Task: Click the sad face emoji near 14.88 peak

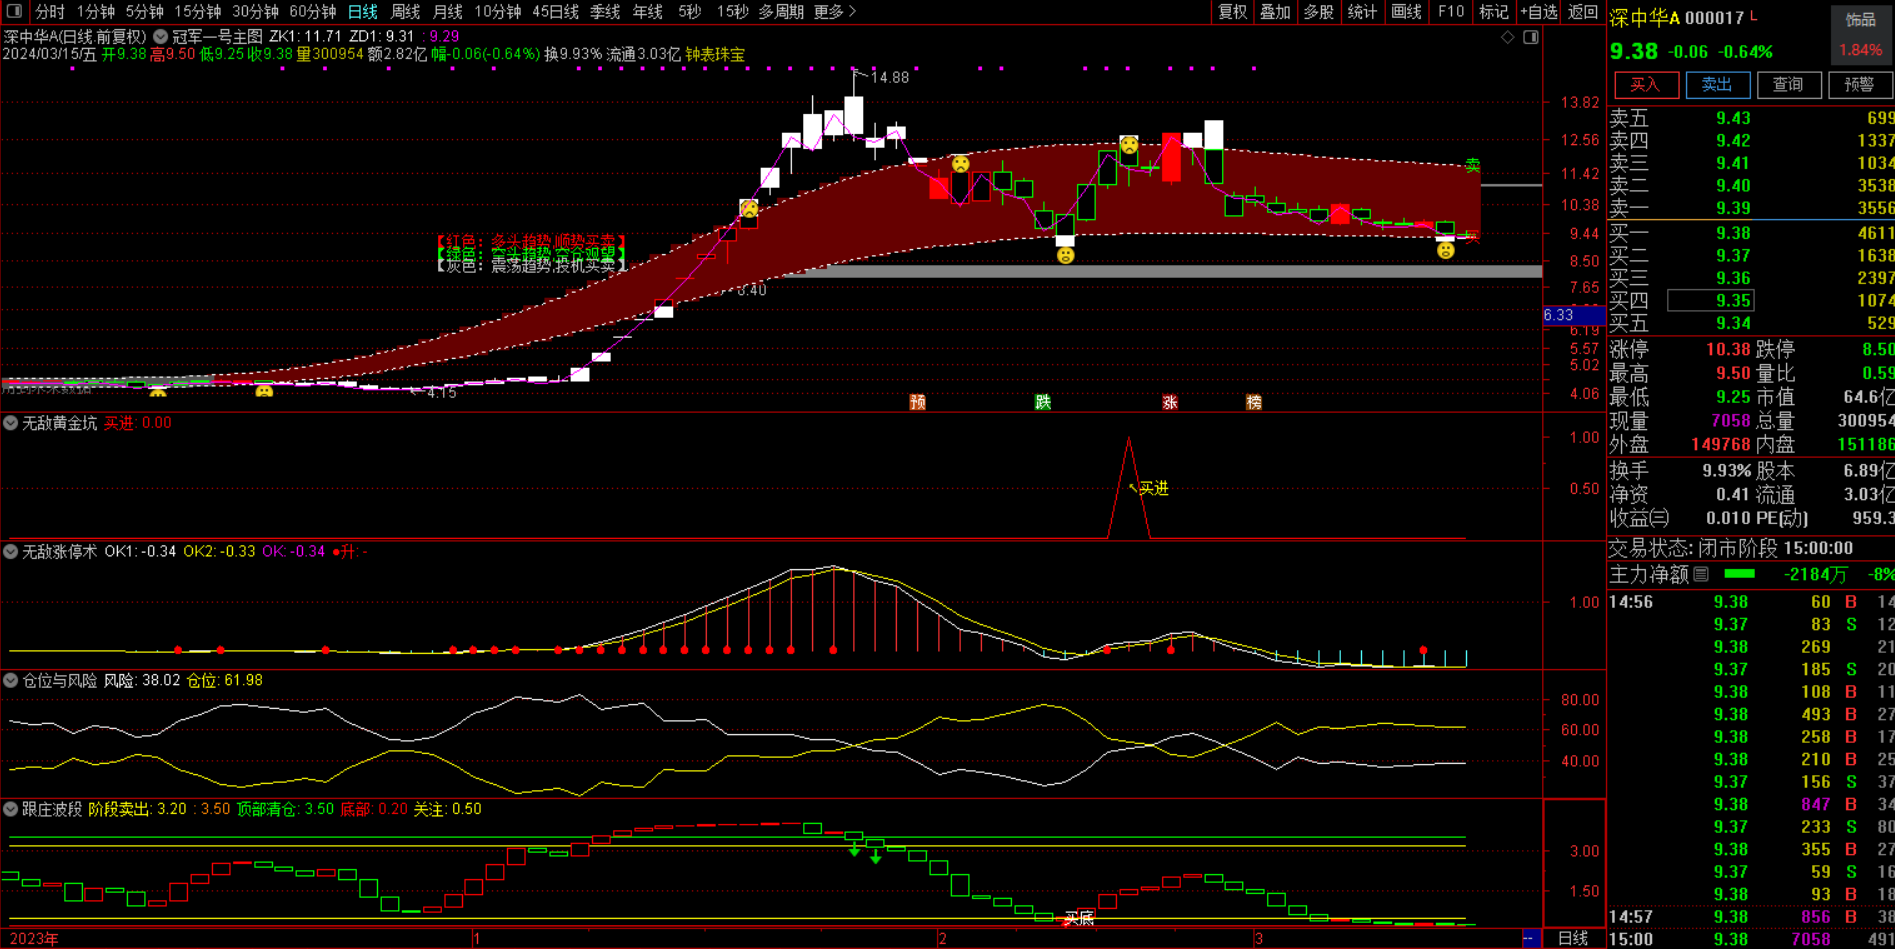Action: pos(749,208)
